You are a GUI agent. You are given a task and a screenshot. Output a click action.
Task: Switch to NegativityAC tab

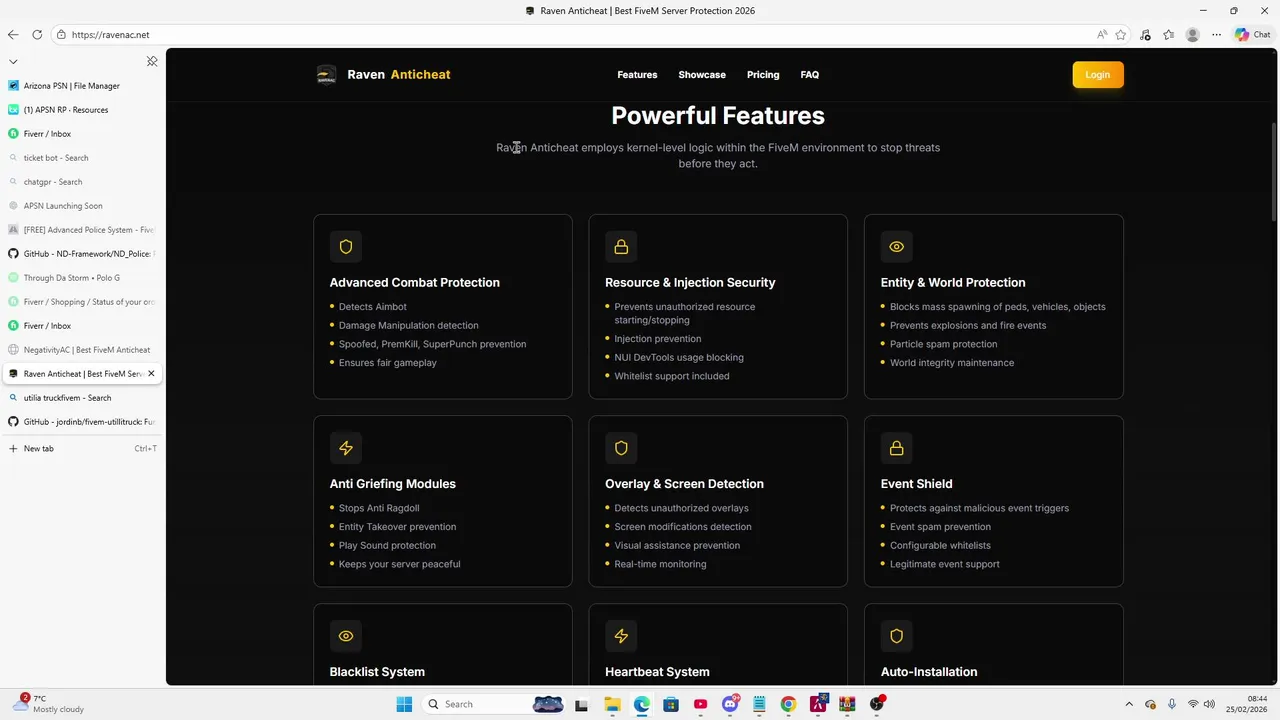click(x=81, y=350)
